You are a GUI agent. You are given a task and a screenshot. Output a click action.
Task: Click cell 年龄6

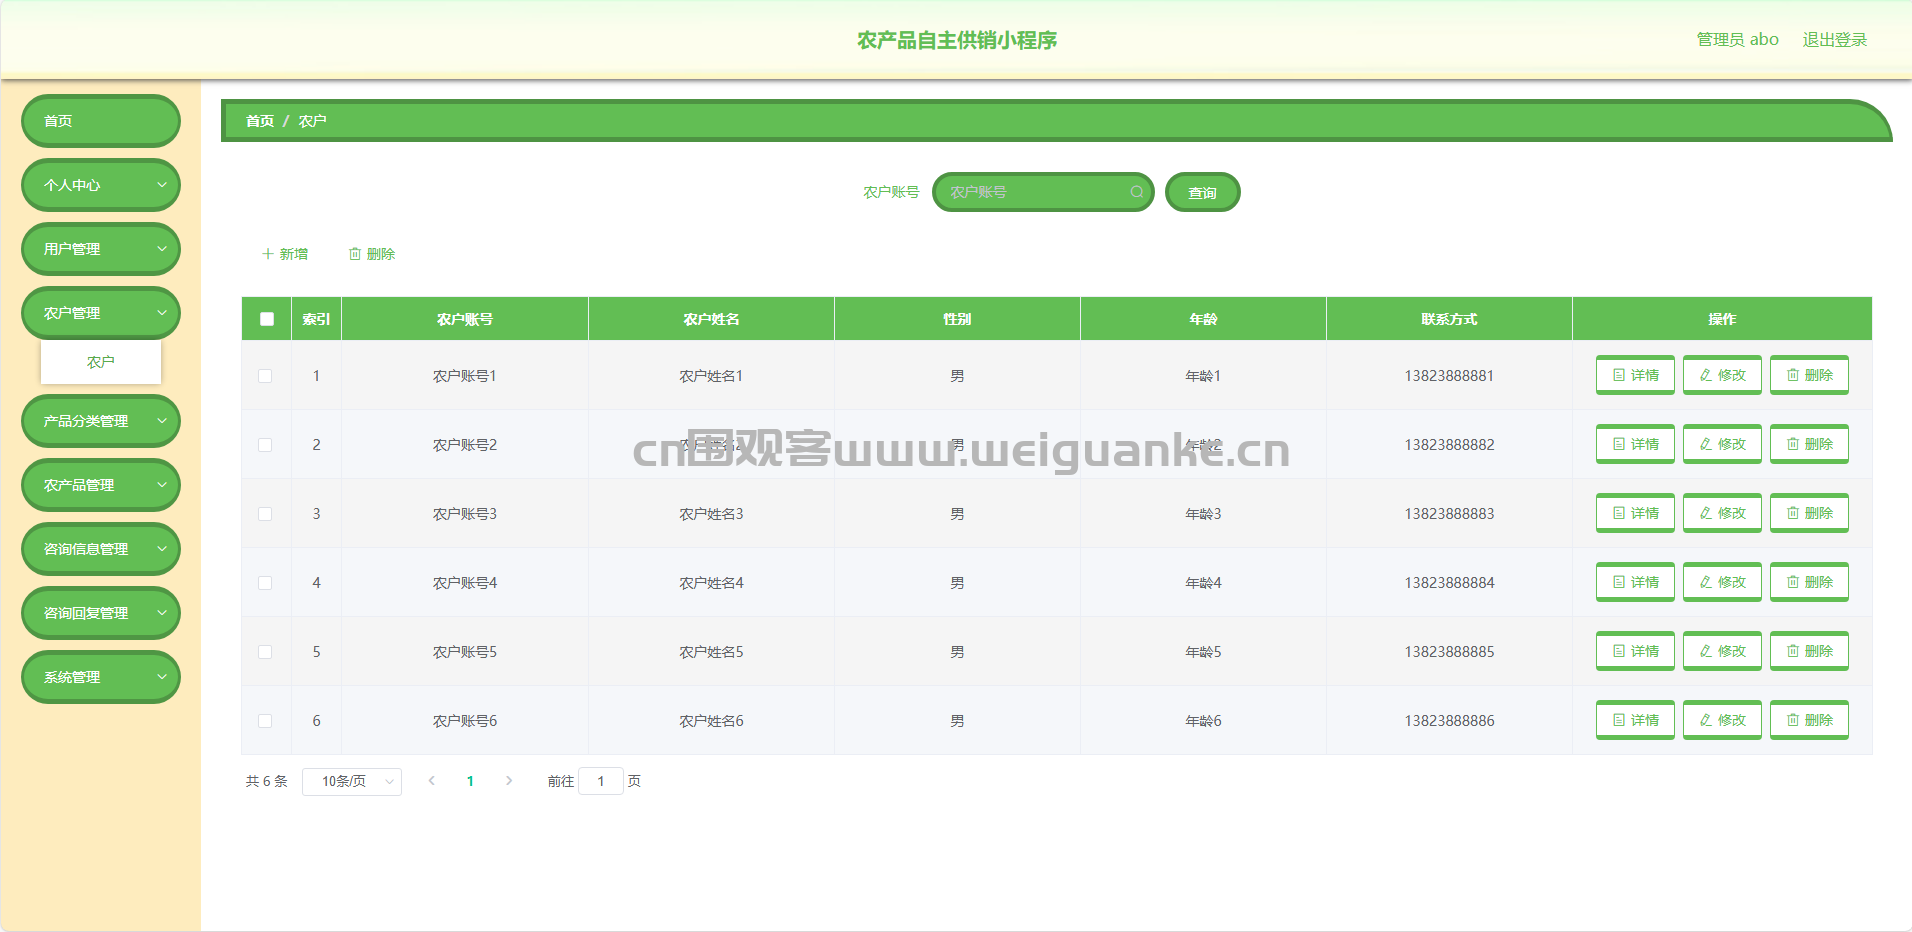1203,721
